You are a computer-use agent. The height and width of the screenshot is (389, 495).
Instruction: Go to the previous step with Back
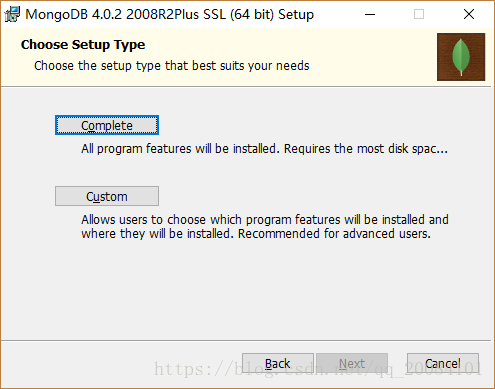[278, 363]
